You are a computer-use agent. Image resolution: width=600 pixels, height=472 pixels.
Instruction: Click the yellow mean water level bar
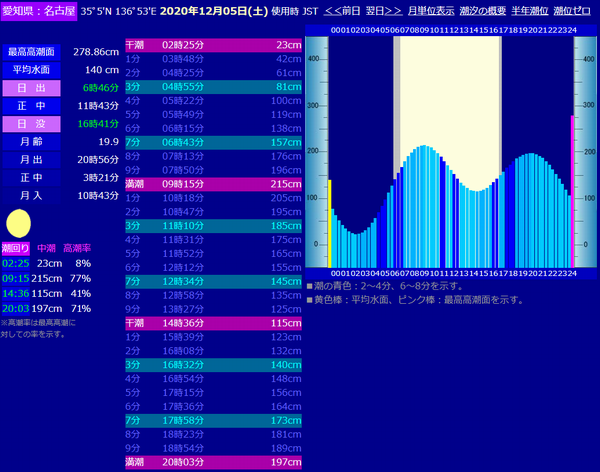click(329, 224)
